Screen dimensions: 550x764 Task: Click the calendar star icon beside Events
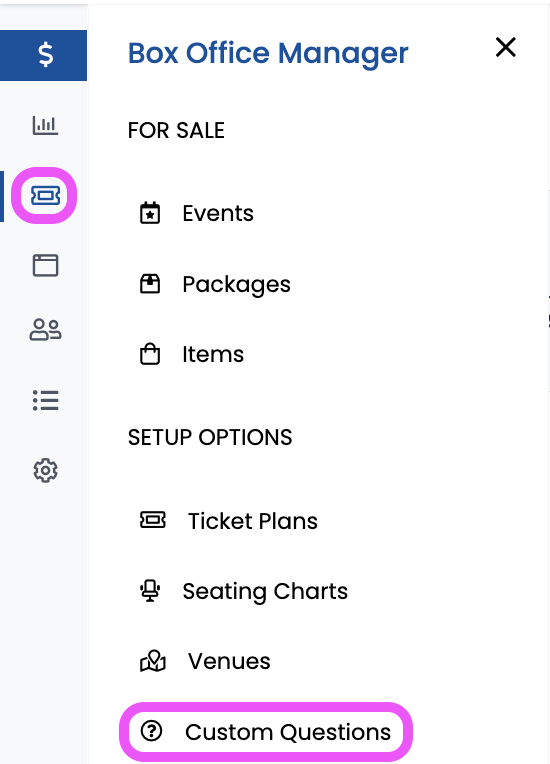coord(150,213)
